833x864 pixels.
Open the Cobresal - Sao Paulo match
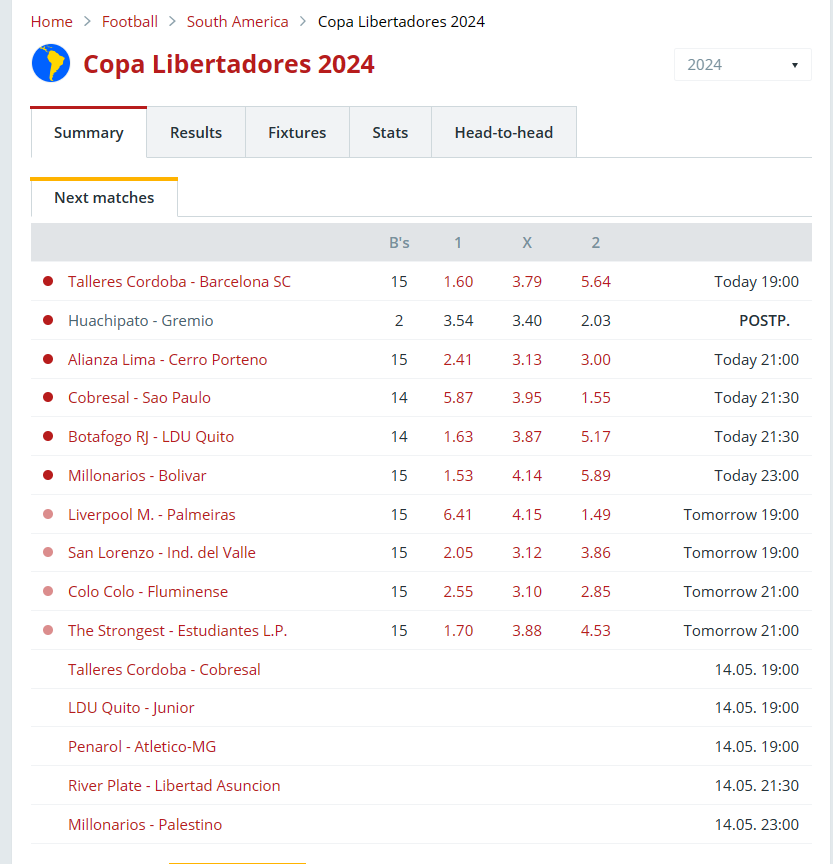click(139, 397)
